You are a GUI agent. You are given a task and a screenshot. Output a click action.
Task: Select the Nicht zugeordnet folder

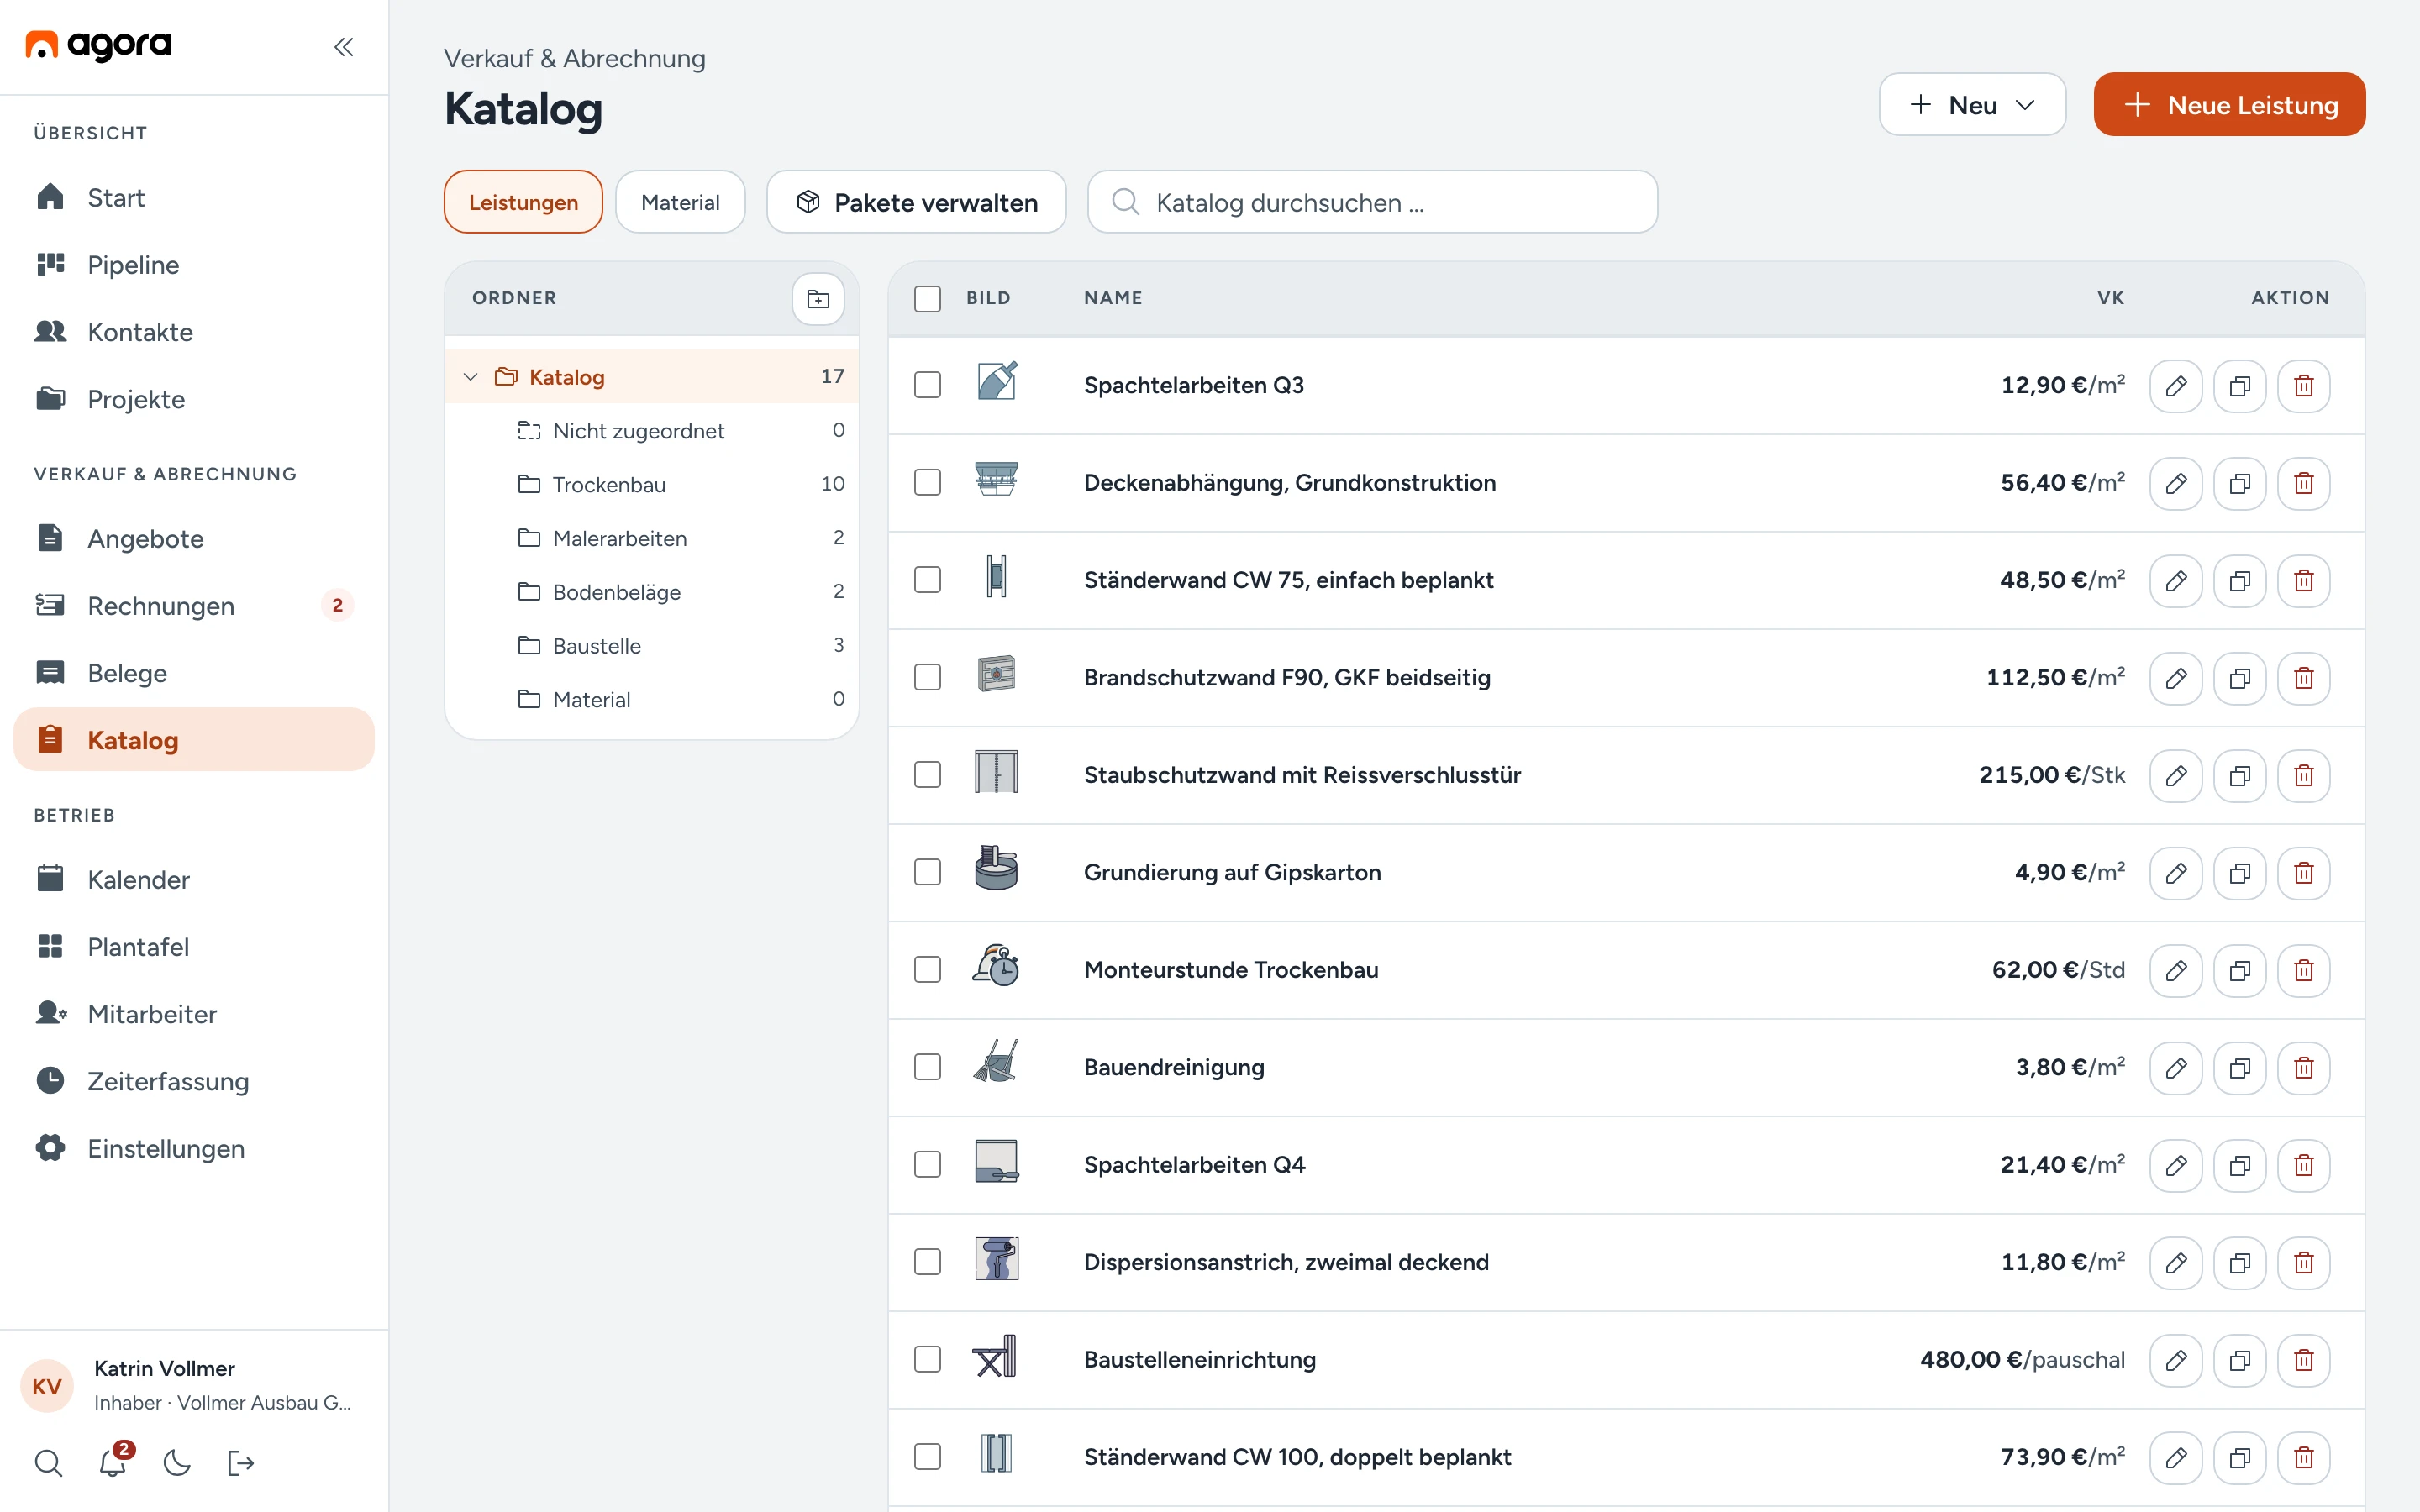(652, 430)
